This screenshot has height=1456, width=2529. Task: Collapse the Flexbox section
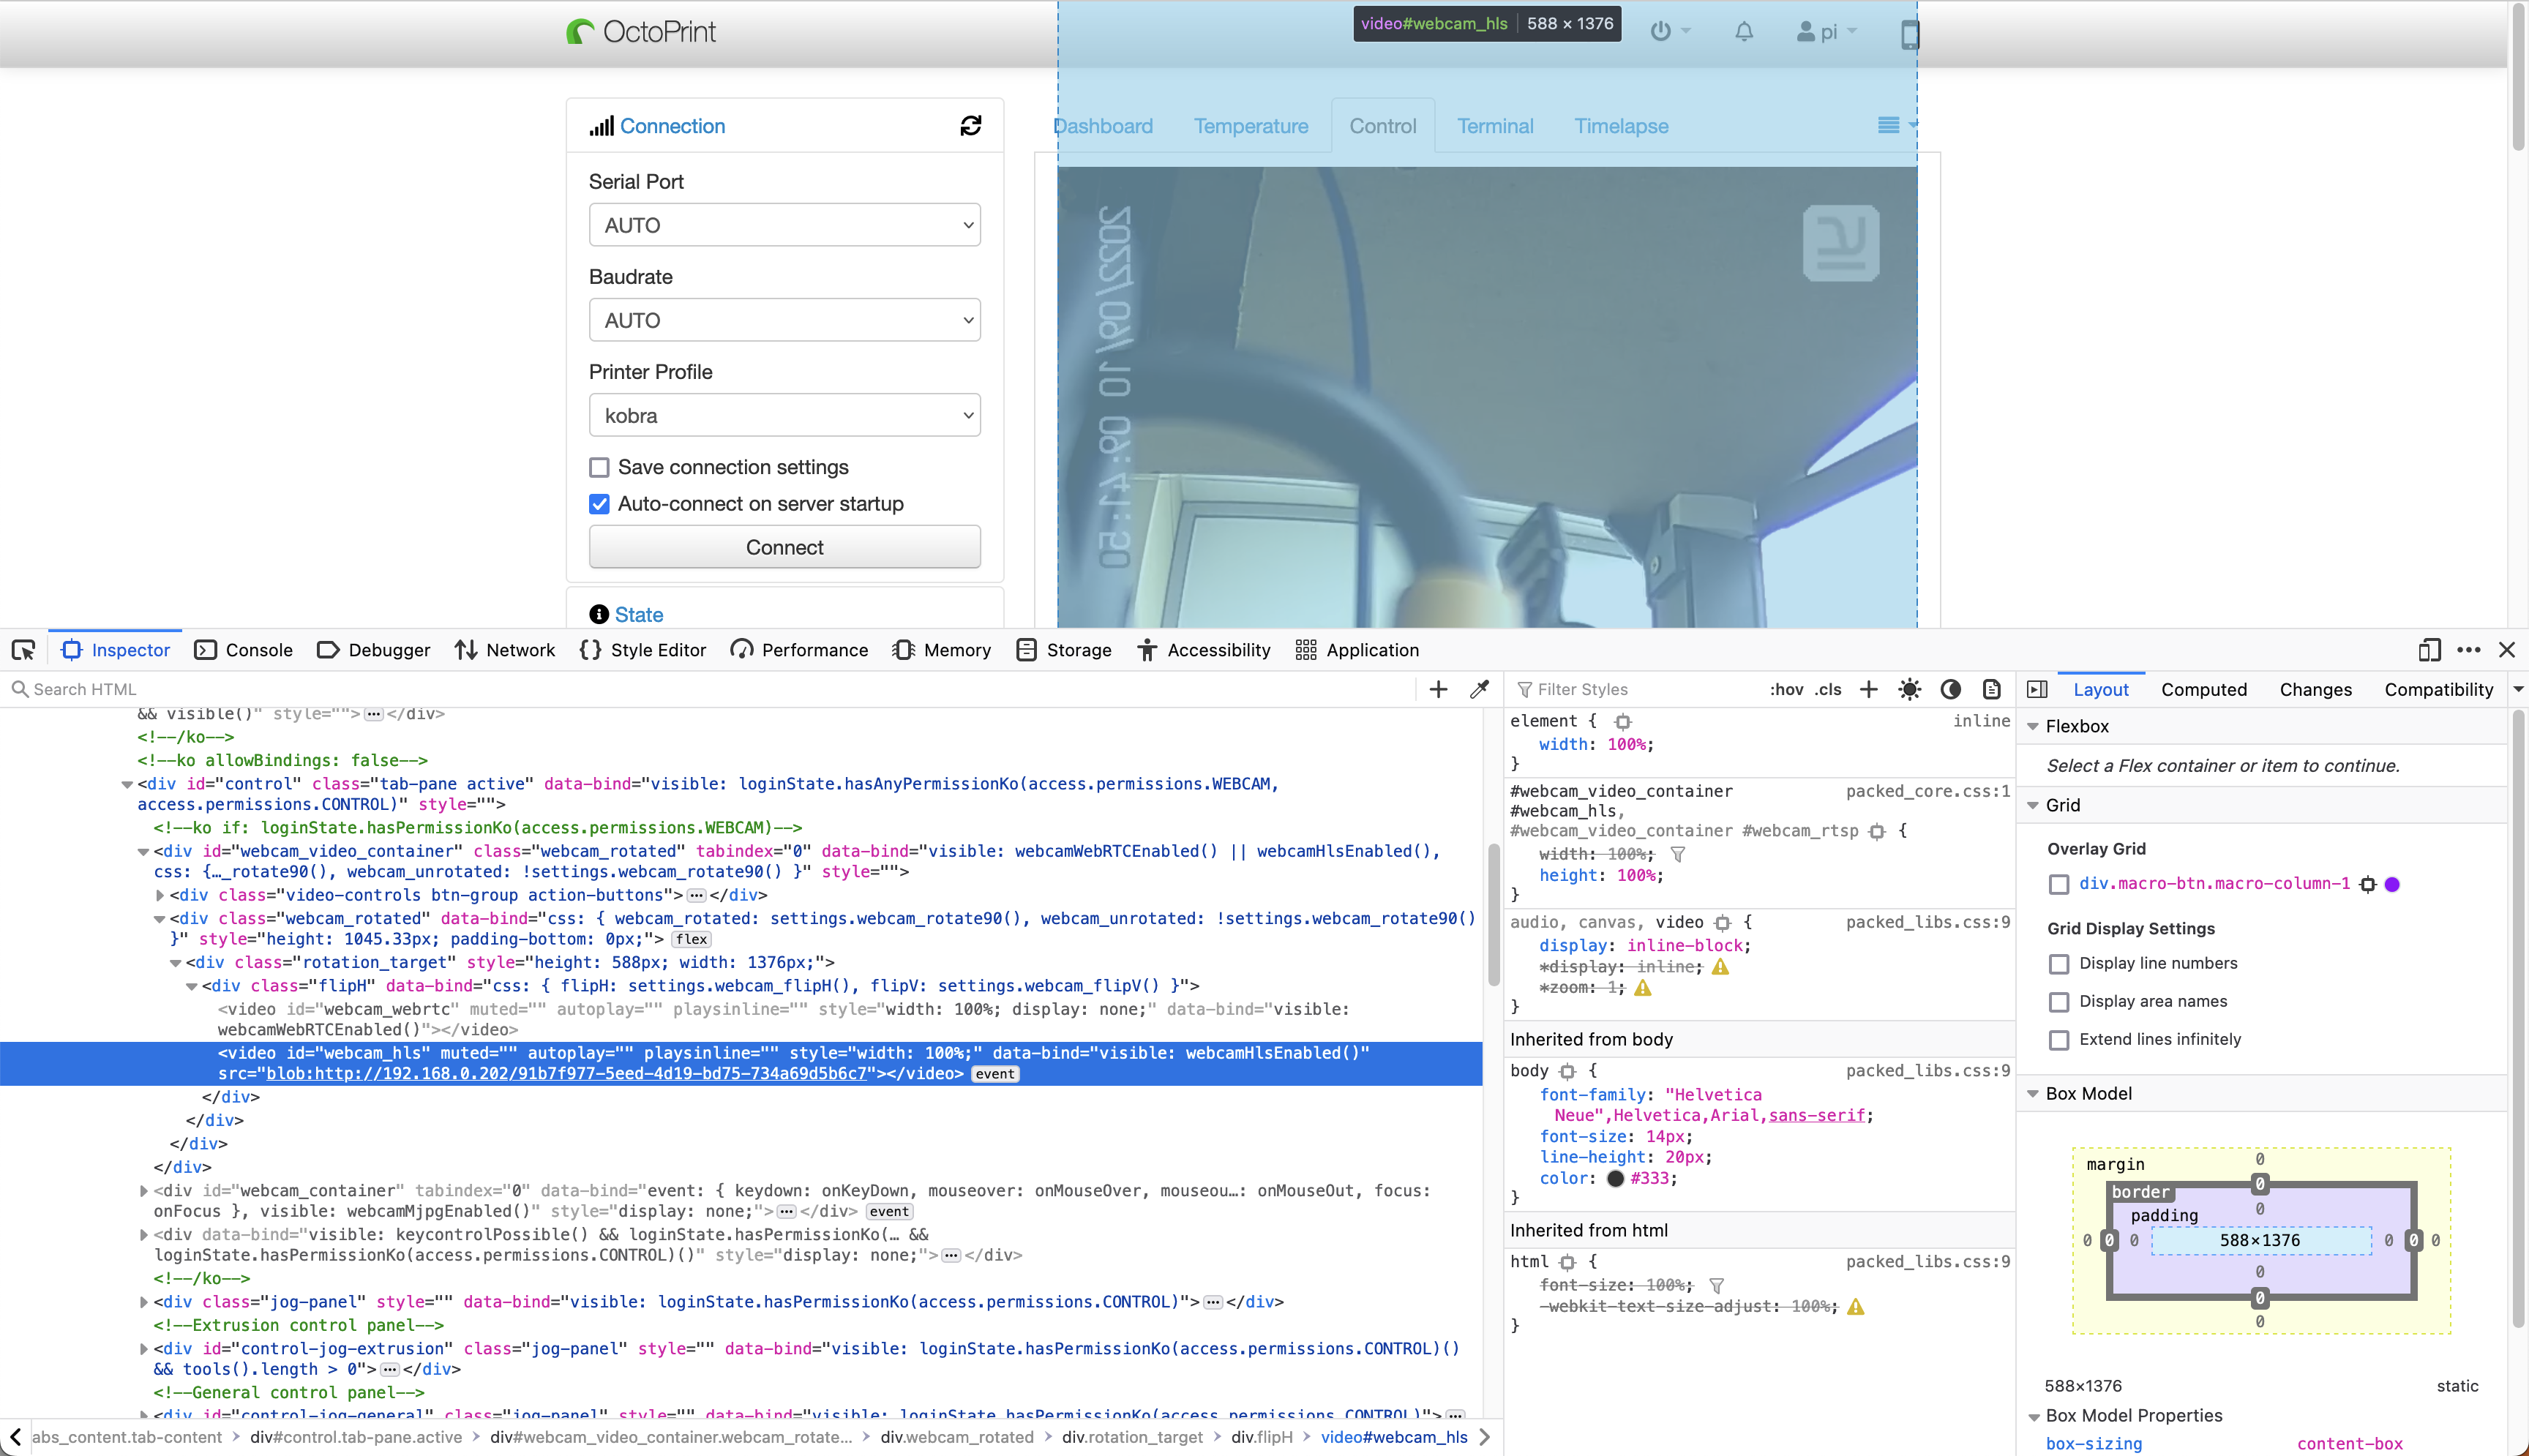2034,726
